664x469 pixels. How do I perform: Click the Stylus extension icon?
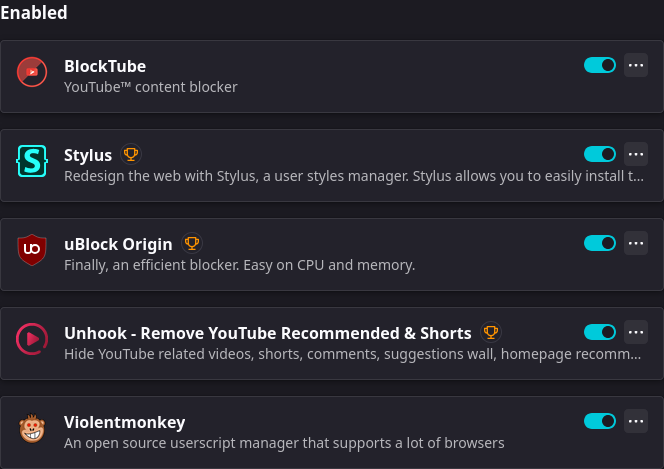[32, 161]
